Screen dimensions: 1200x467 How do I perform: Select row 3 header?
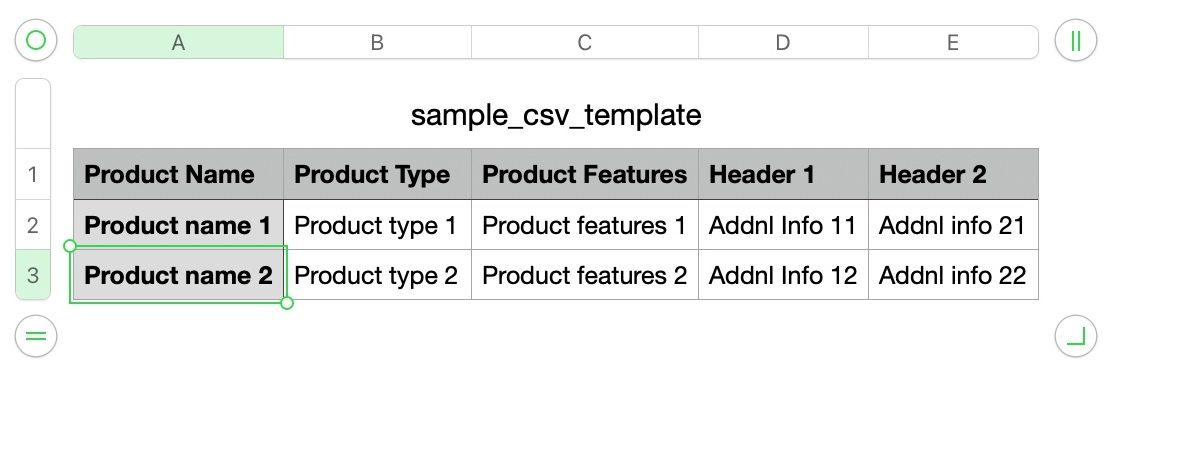(x=33, y=275)
